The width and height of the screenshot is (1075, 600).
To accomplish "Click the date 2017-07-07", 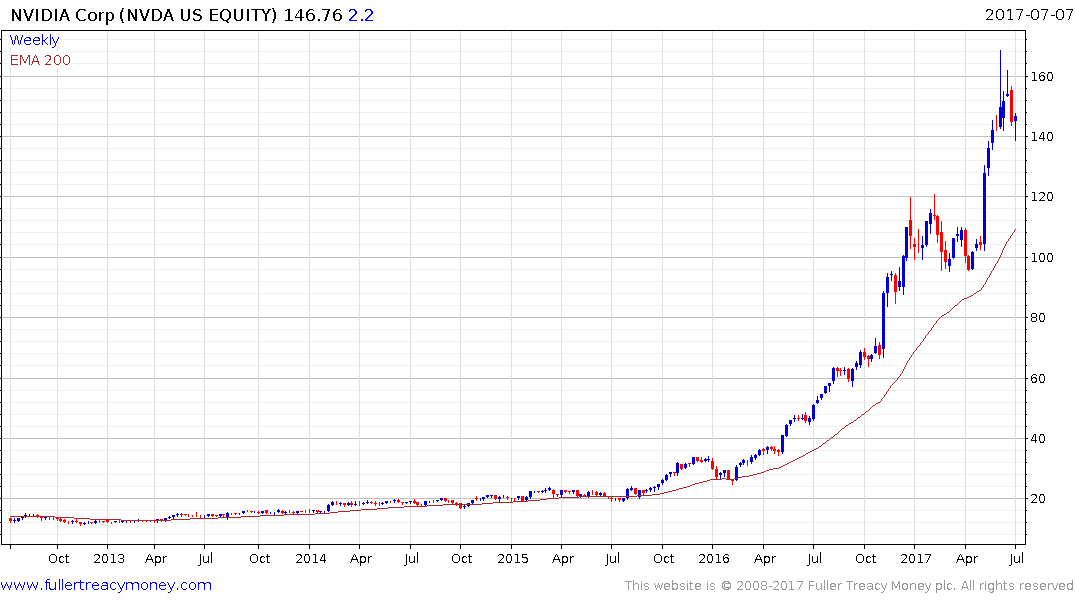I will coord(1029,14).
